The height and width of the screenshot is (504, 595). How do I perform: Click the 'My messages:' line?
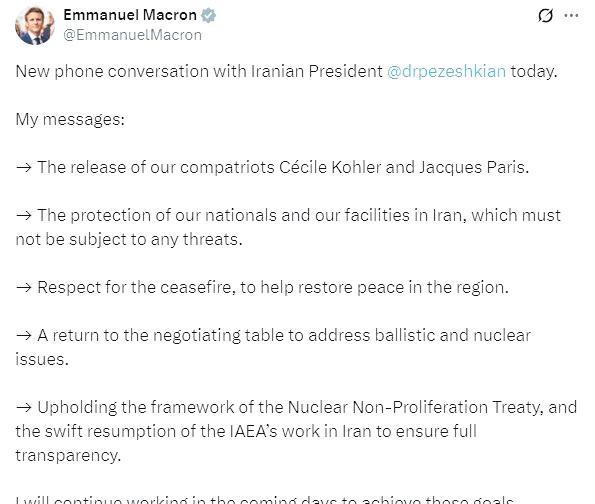tap(70, 120)
